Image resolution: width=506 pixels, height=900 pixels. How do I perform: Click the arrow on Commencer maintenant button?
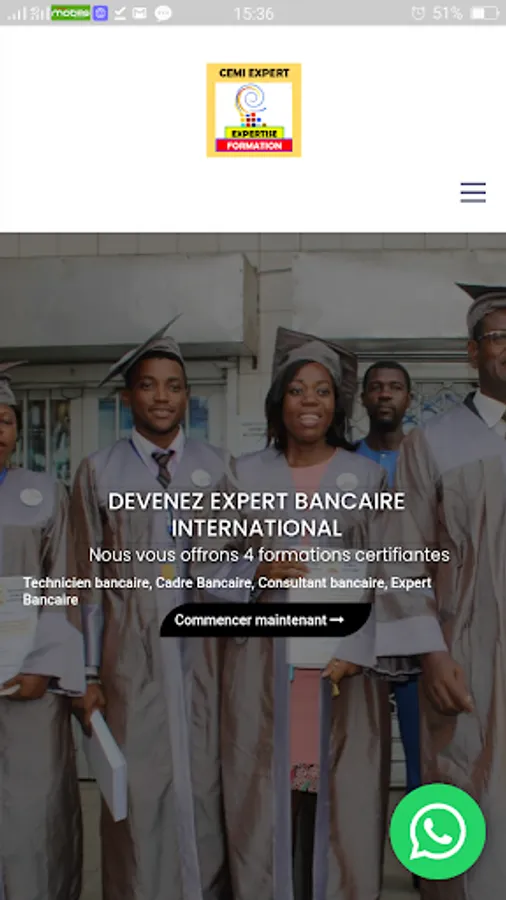click(x=337, y=620)
